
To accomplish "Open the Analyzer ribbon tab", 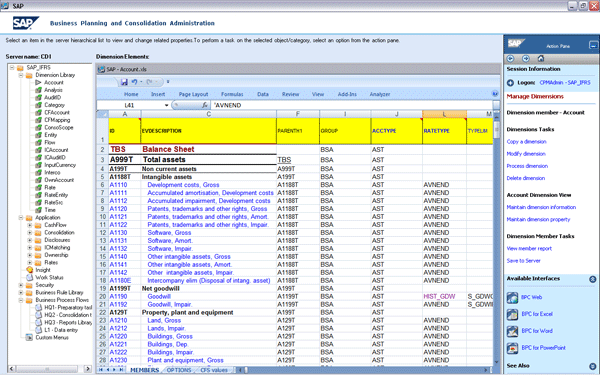I will (x=380, y=94).
